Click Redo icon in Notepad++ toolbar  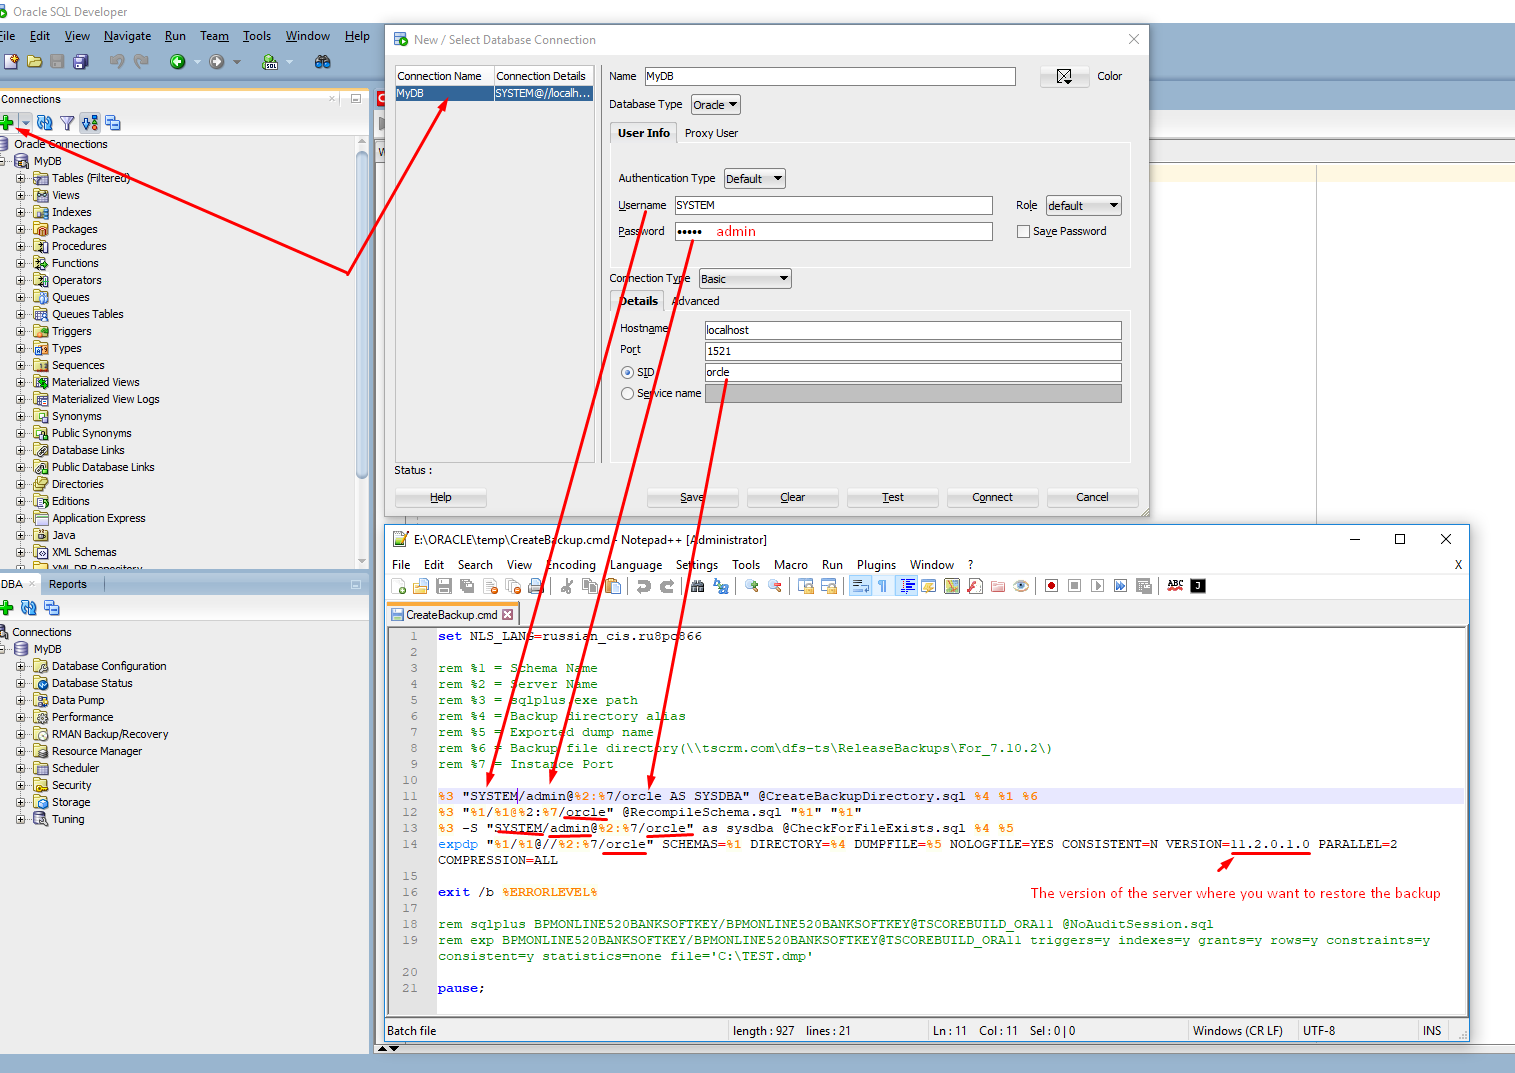tap(667, 586)
